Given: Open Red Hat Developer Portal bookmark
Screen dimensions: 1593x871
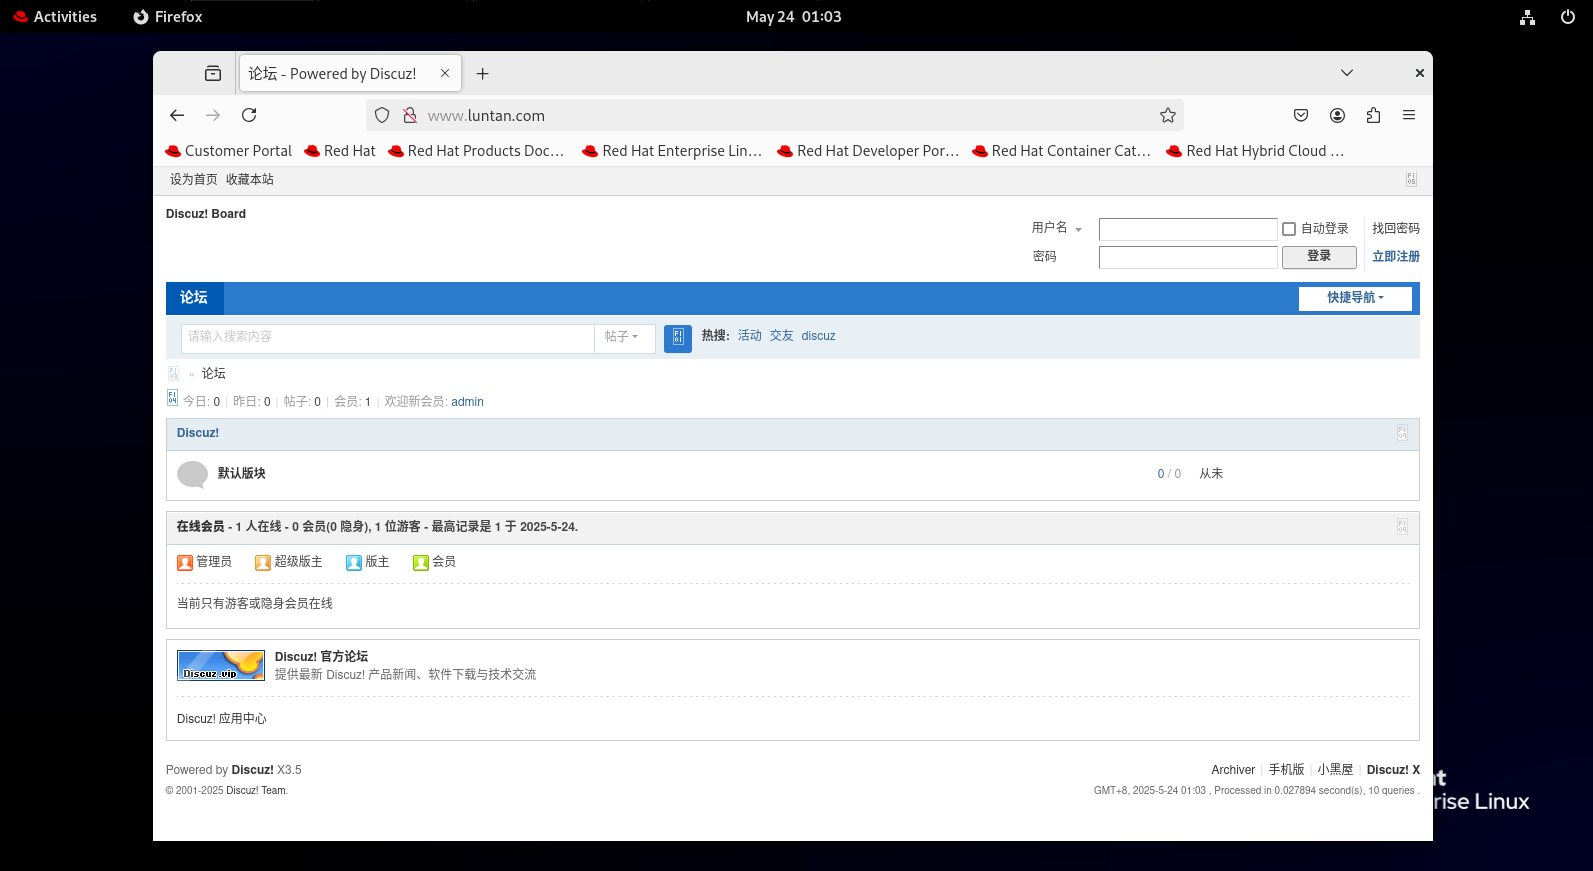Looking at the screenshot, I should pyautogui.click(x=869, y=151).
